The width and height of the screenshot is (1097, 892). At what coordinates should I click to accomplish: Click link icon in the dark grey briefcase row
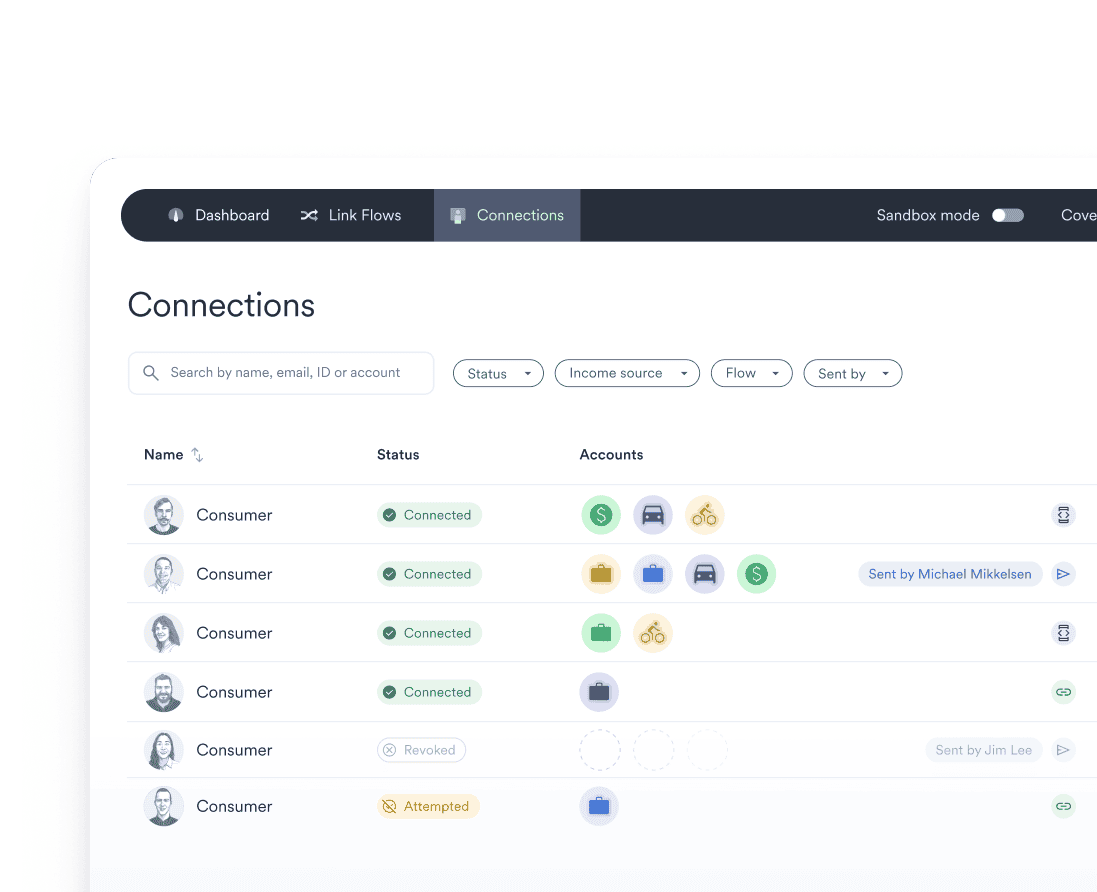(1063, 692)
